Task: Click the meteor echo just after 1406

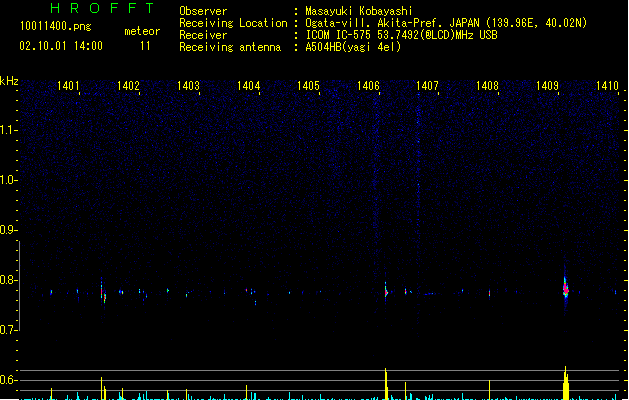Action: click(386, 291)
